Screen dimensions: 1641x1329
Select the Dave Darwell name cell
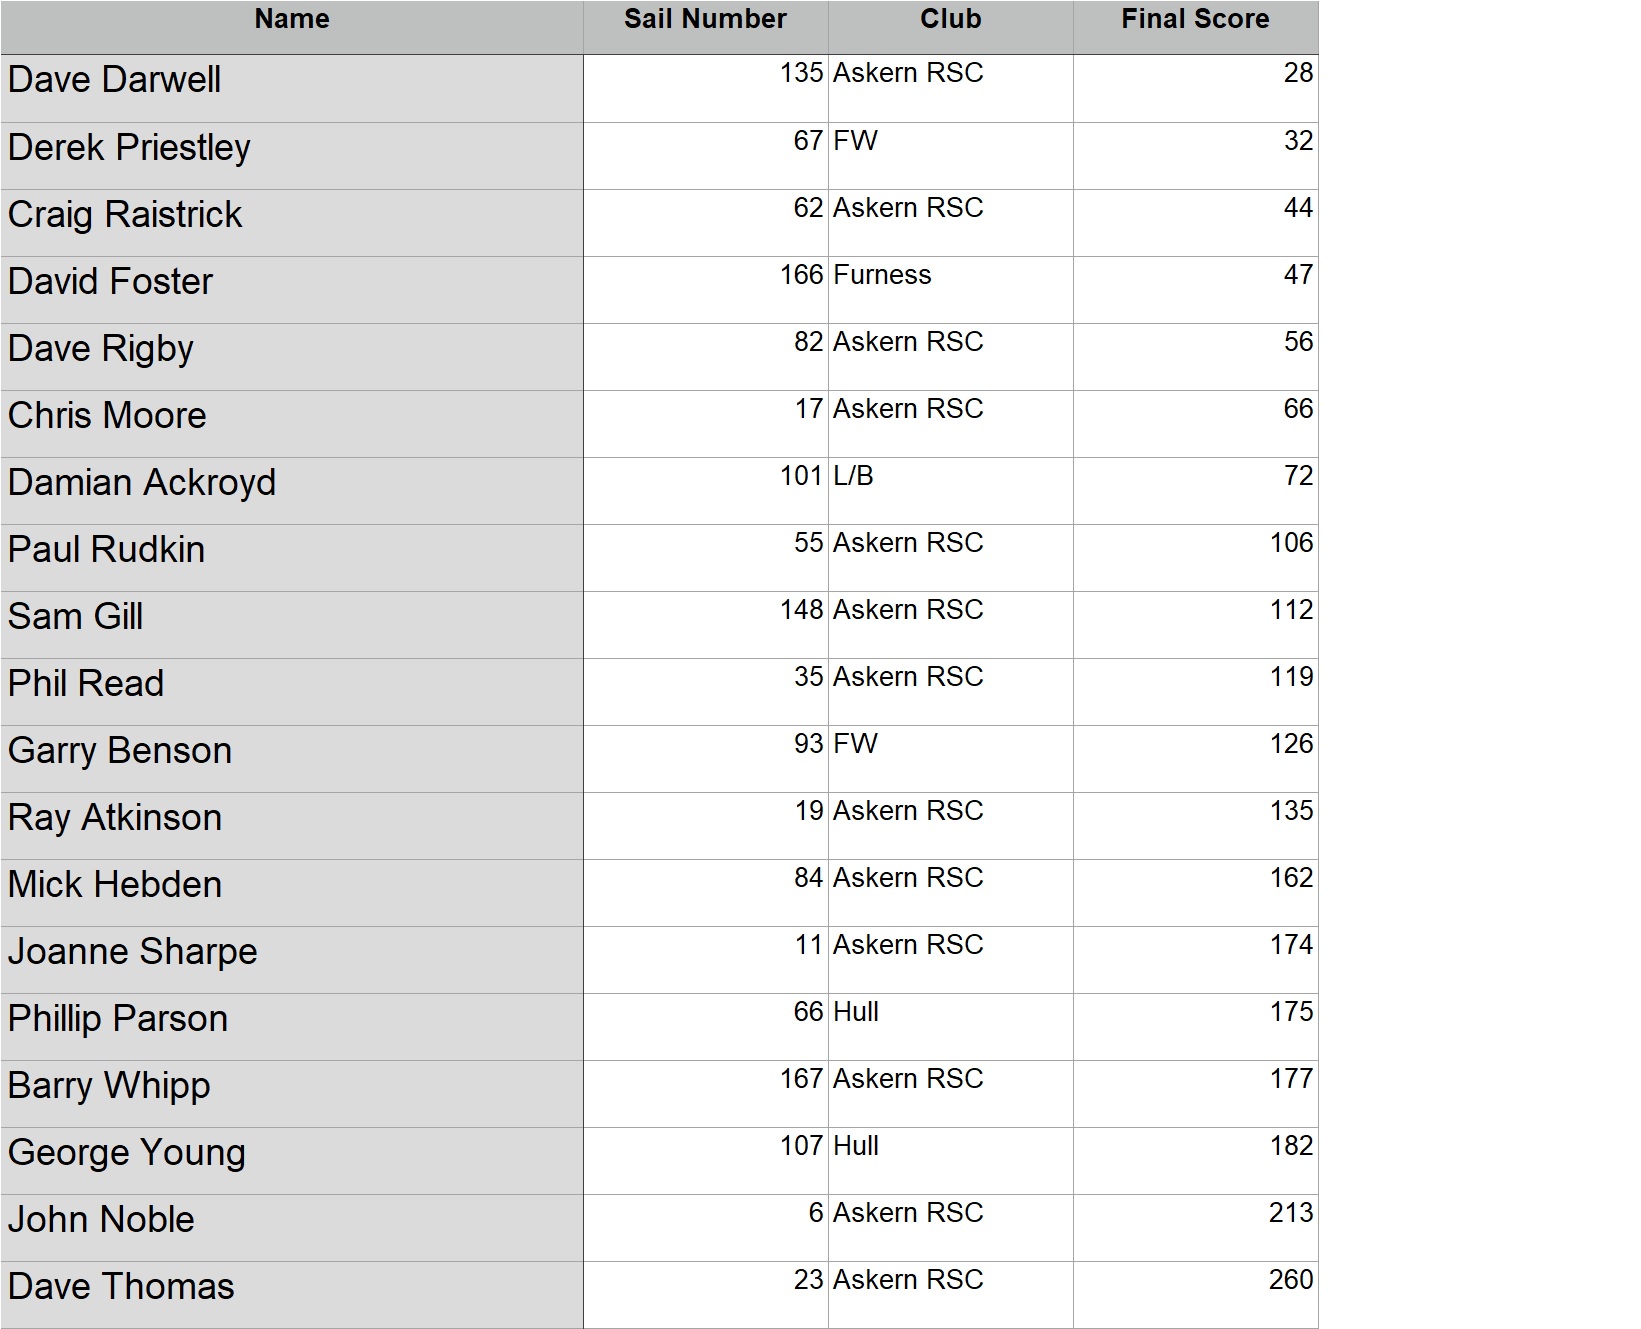click(292, 88)
